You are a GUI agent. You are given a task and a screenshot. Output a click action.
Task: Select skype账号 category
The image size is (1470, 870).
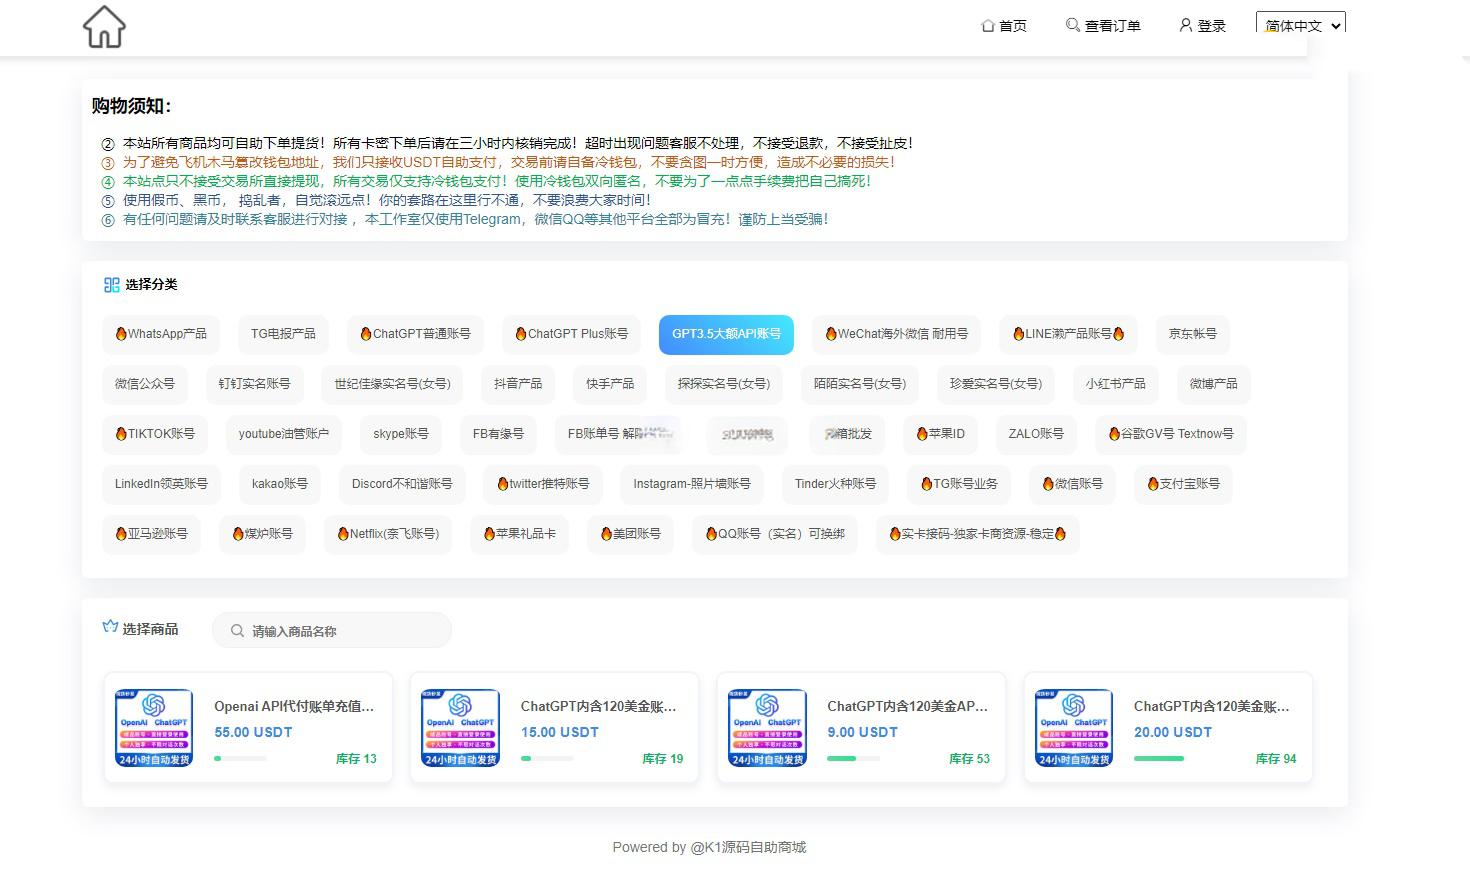point(400,434)
